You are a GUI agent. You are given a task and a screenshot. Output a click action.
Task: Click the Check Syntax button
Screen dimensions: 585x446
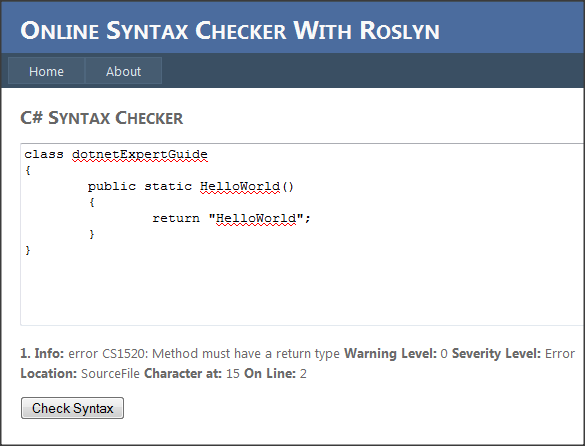pos(72,408)
